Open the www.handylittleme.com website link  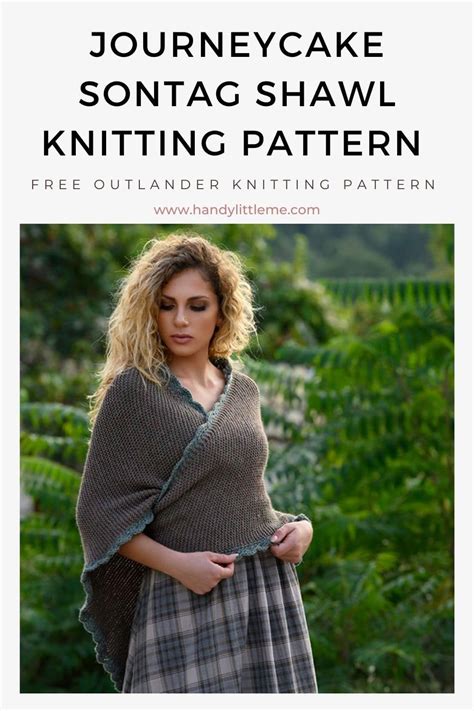[x=236, y=210]
